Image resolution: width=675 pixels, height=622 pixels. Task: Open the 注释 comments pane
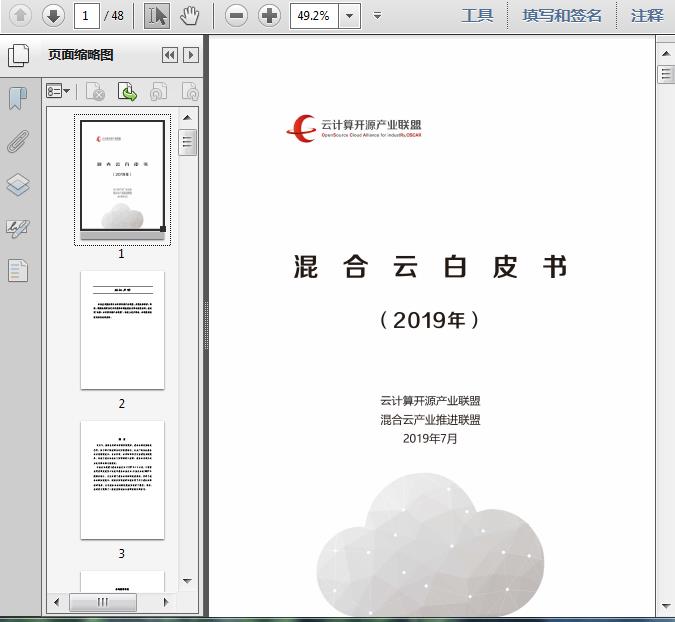647,16
